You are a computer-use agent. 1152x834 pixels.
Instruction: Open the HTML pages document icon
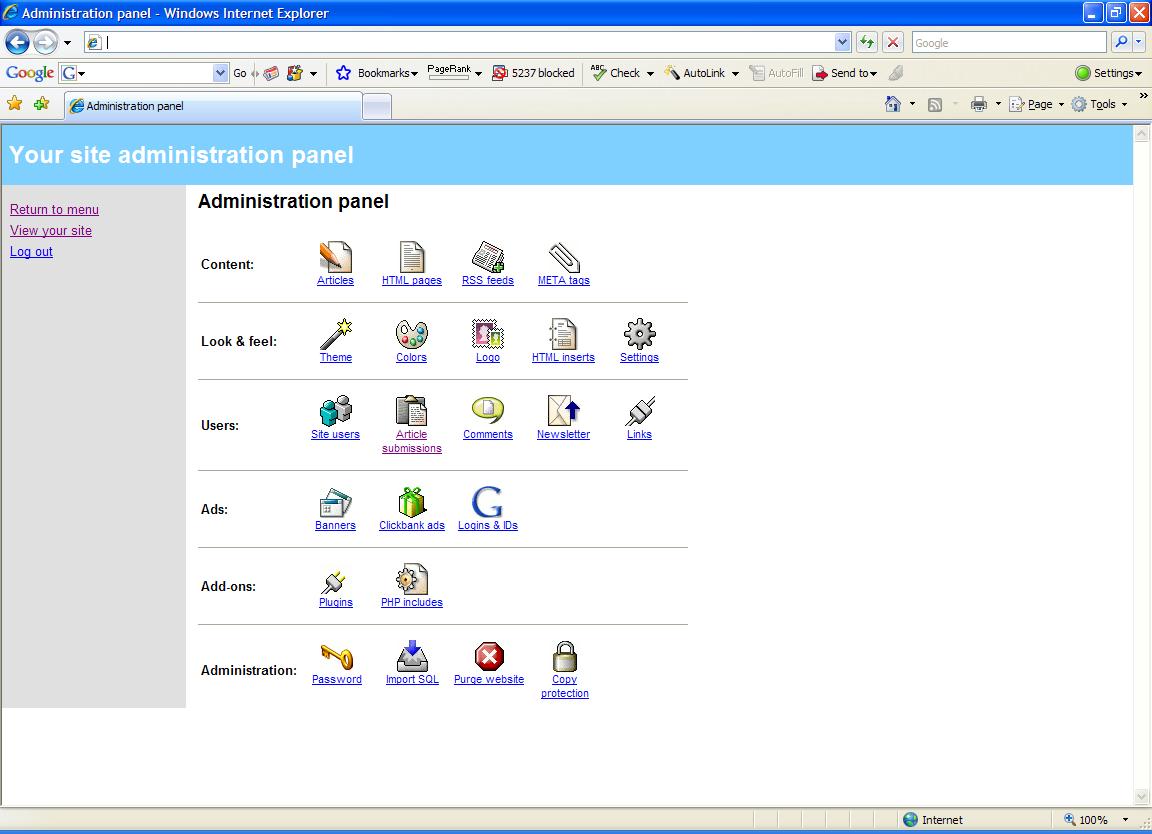[x=411, y=257]
